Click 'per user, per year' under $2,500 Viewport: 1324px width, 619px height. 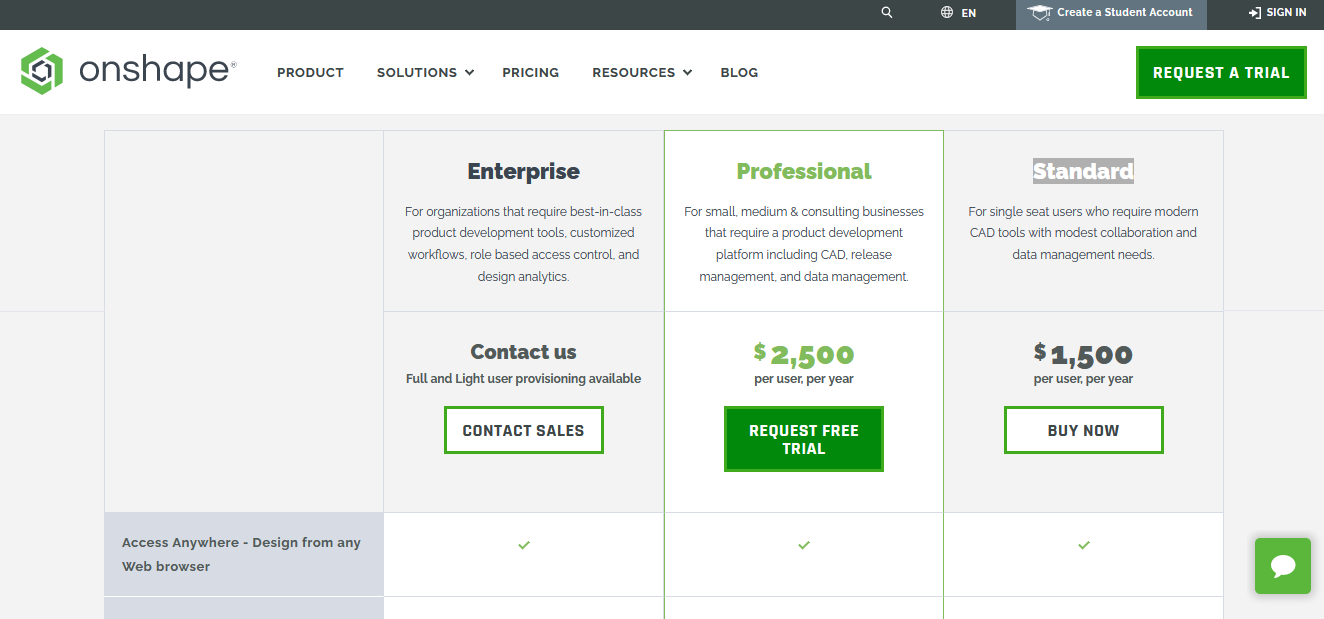click(x=804, y=379)
